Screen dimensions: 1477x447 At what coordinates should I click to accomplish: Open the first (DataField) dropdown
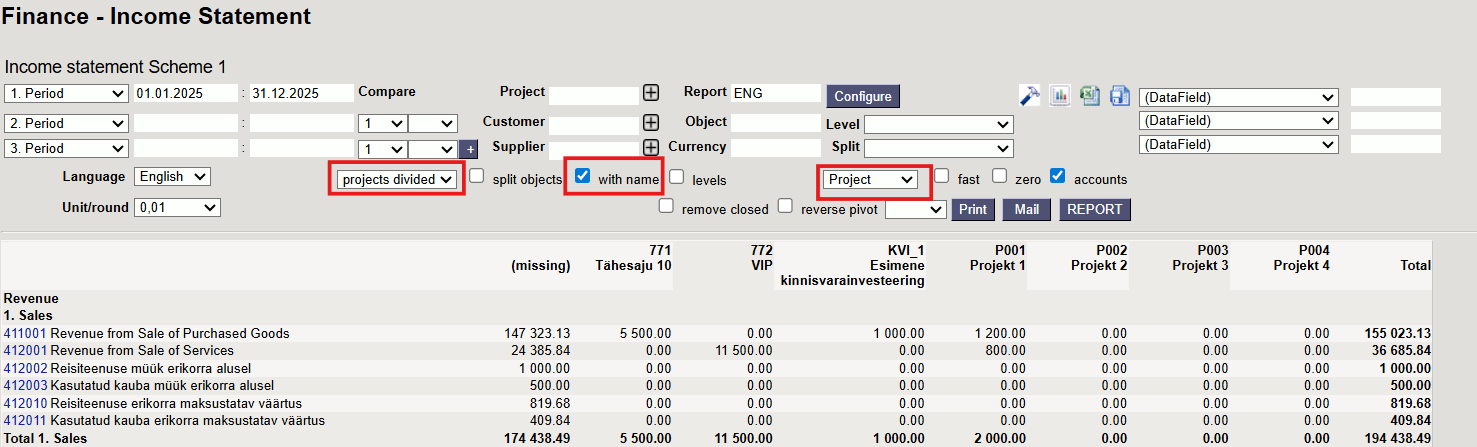[1238, 97]
